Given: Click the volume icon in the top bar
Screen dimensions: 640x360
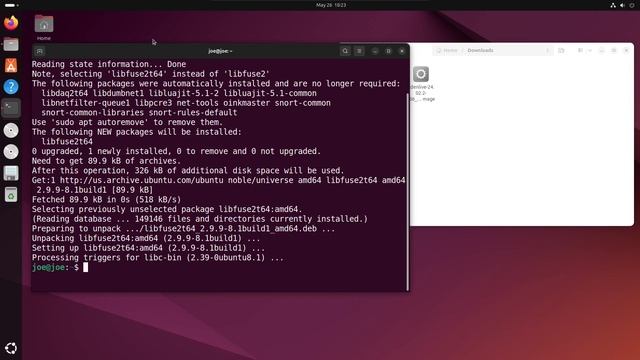Looking at the screenshot, I should [x=622, y=5].
